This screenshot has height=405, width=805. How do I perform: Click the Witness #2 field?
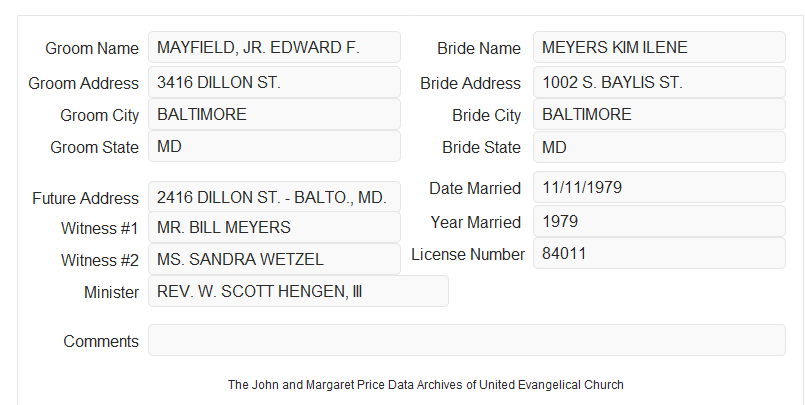(x=274, y=259)
